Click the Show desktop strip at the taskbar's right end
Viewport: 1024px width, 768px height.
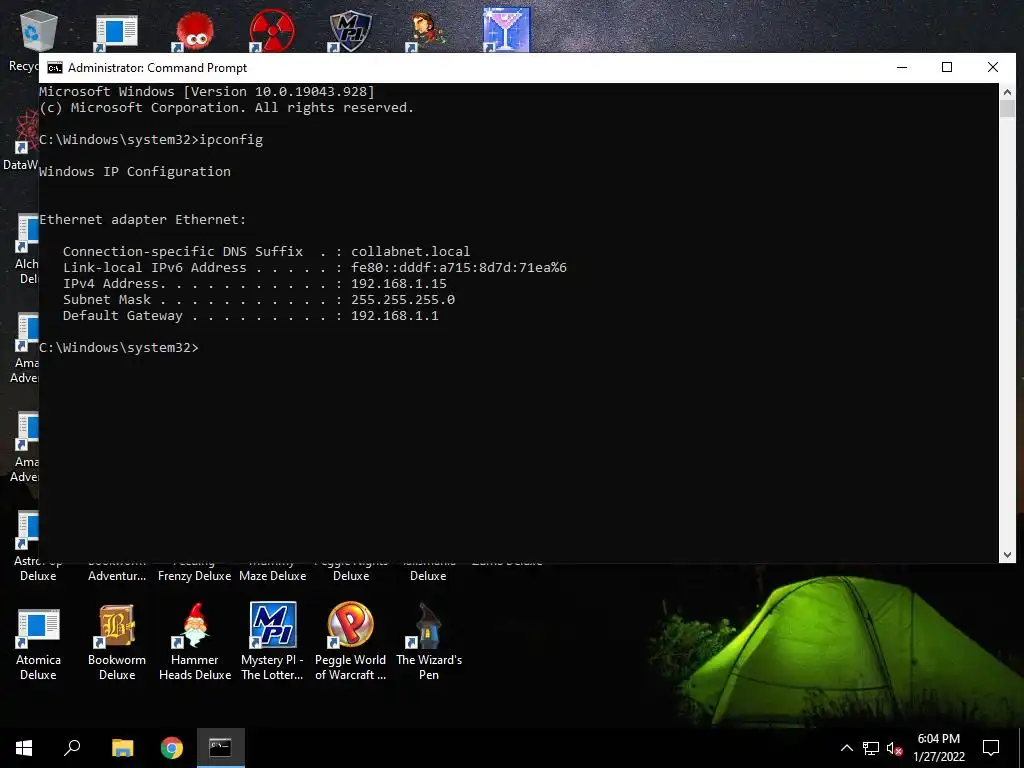pos(1021,748)
